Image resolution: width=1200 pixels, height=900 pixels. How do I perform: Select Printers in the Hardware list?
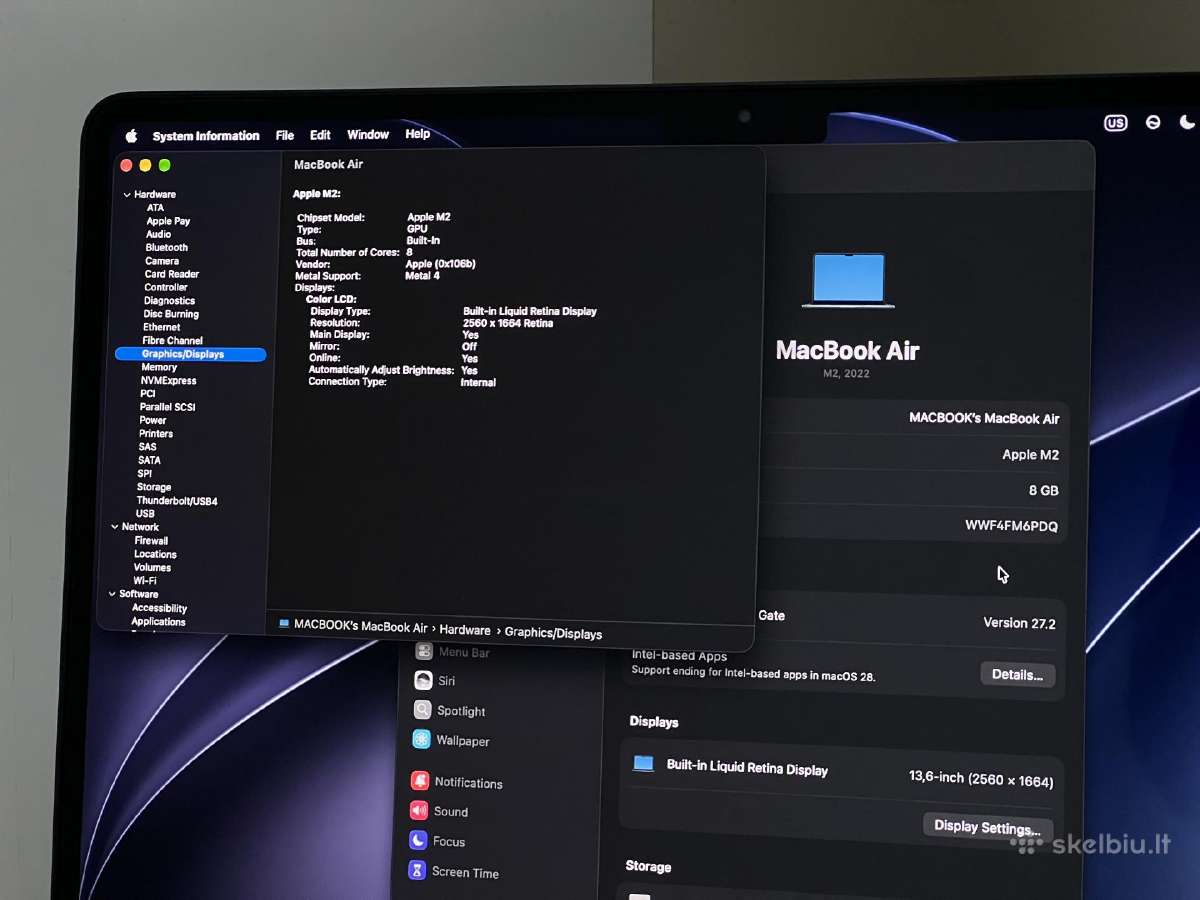point(156,434)
